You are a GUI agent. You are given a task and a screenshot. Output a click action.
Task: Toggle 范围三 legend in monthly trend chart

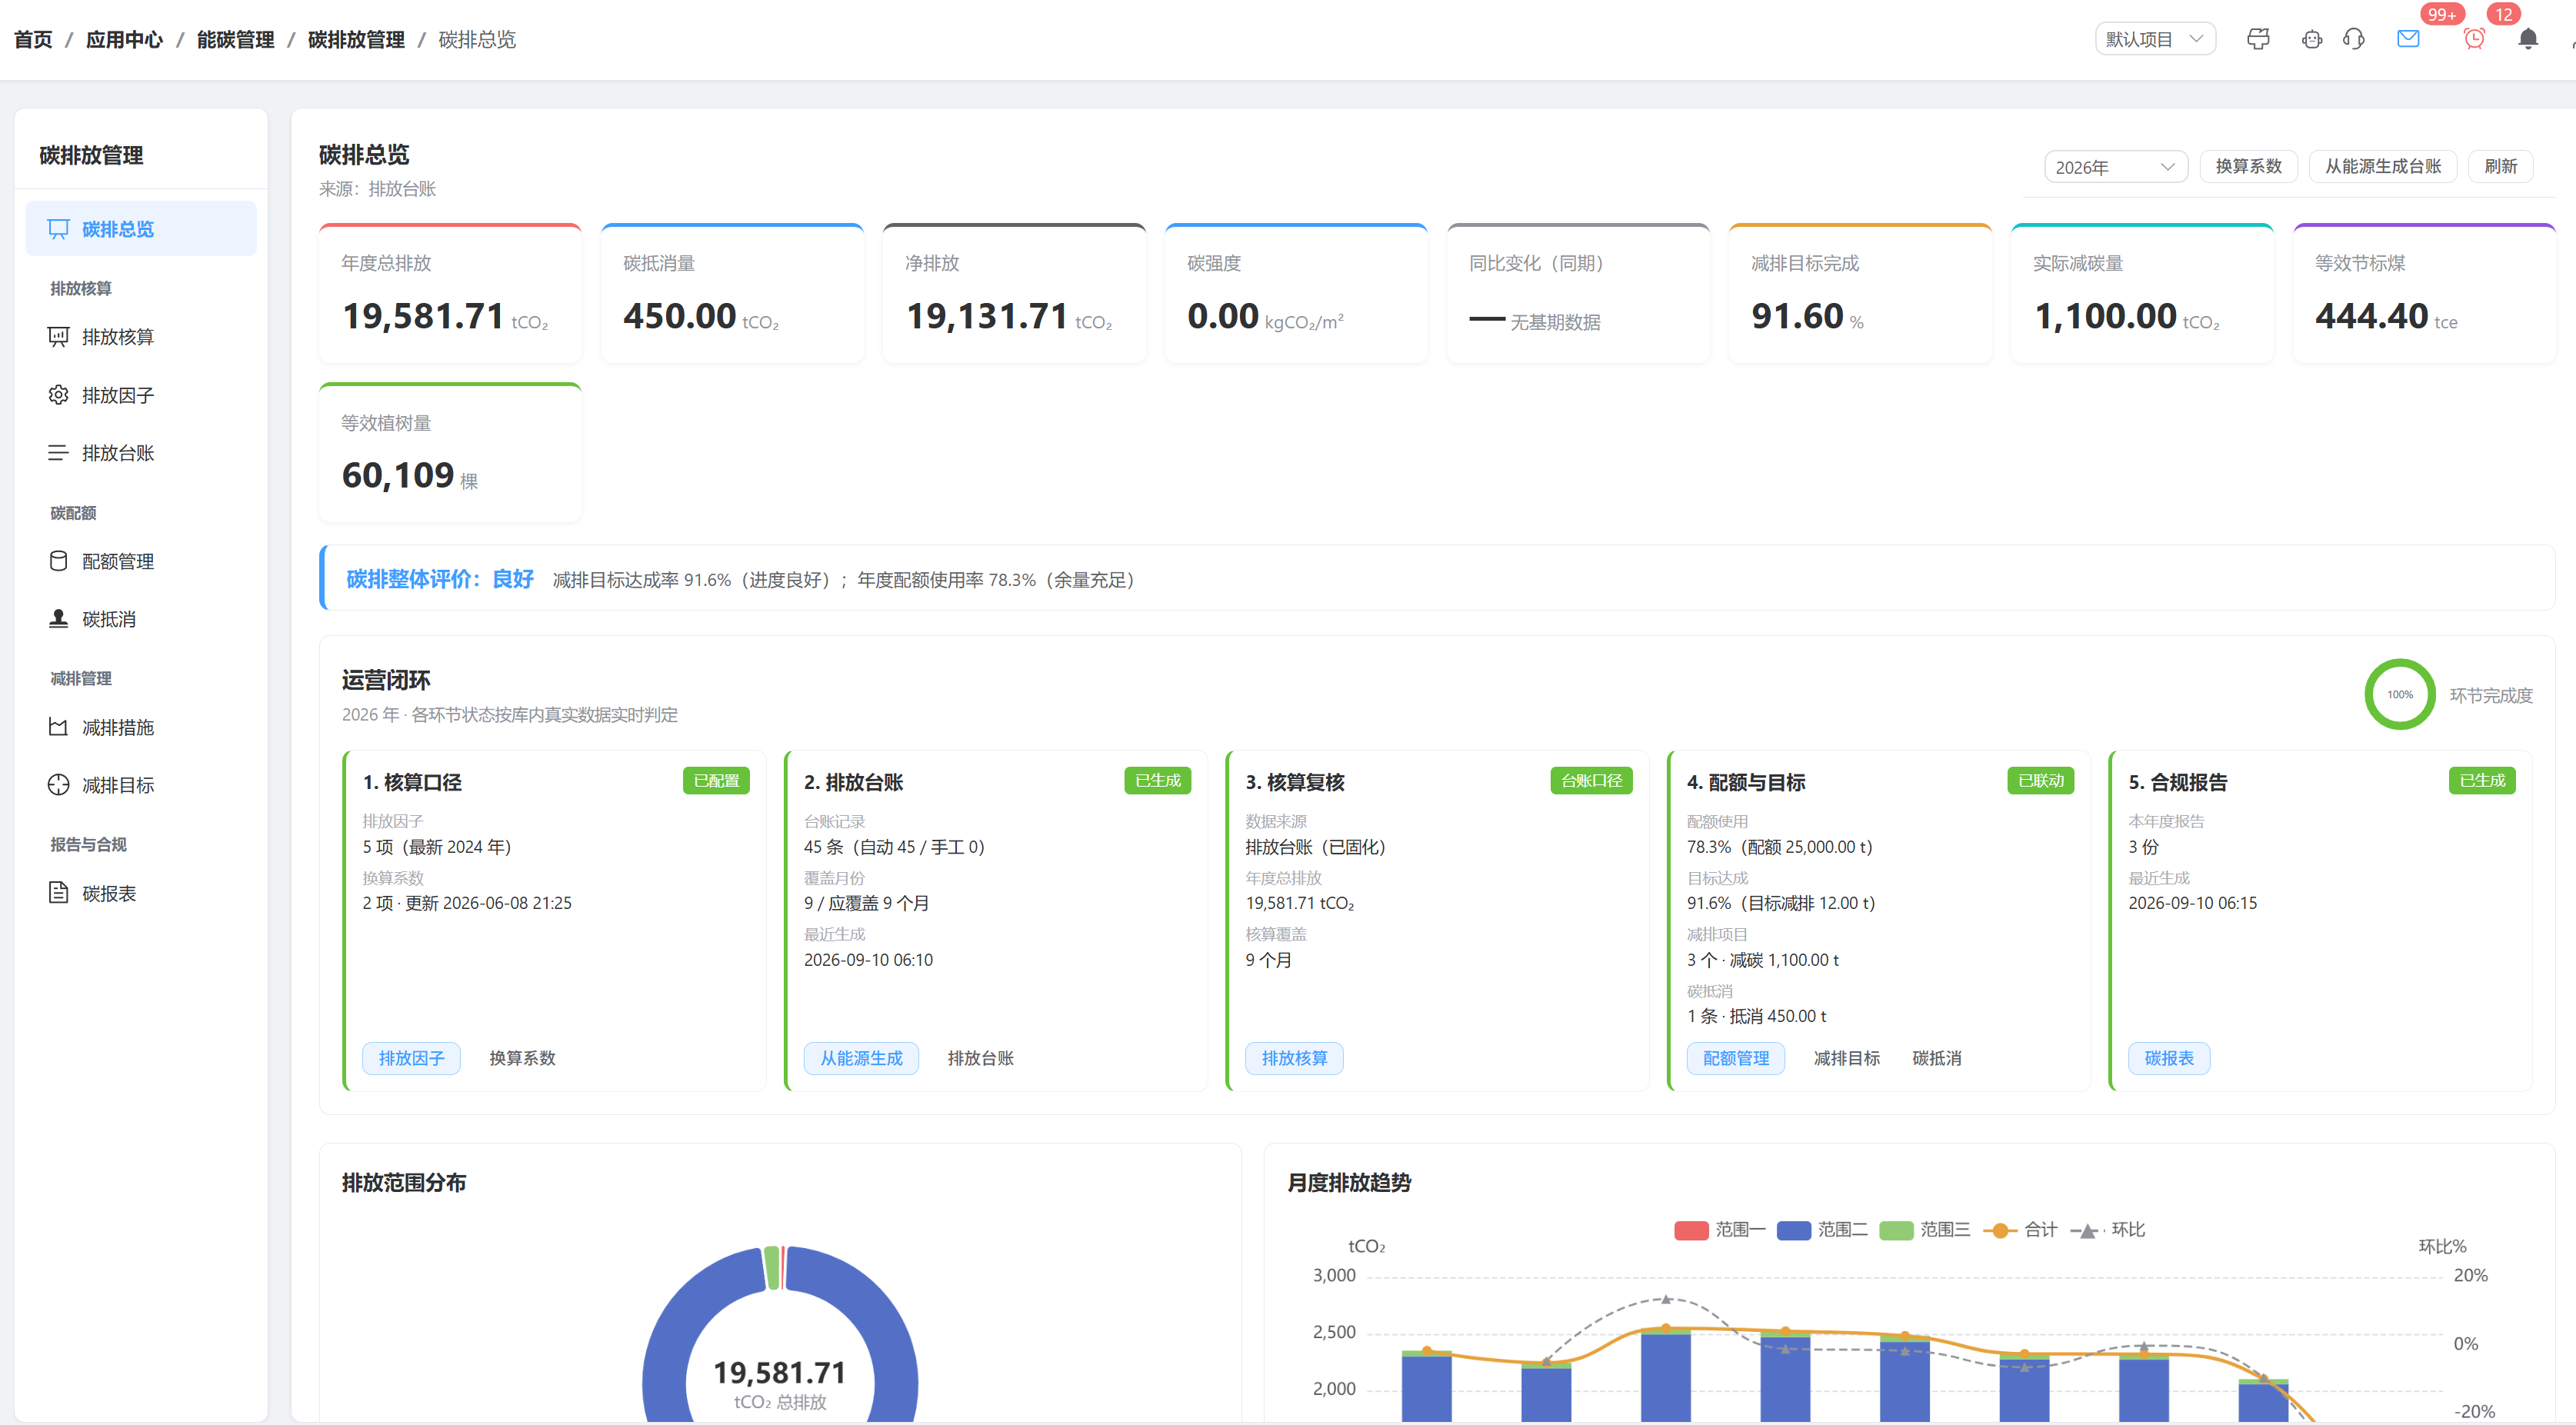tap(1924, 1230)
